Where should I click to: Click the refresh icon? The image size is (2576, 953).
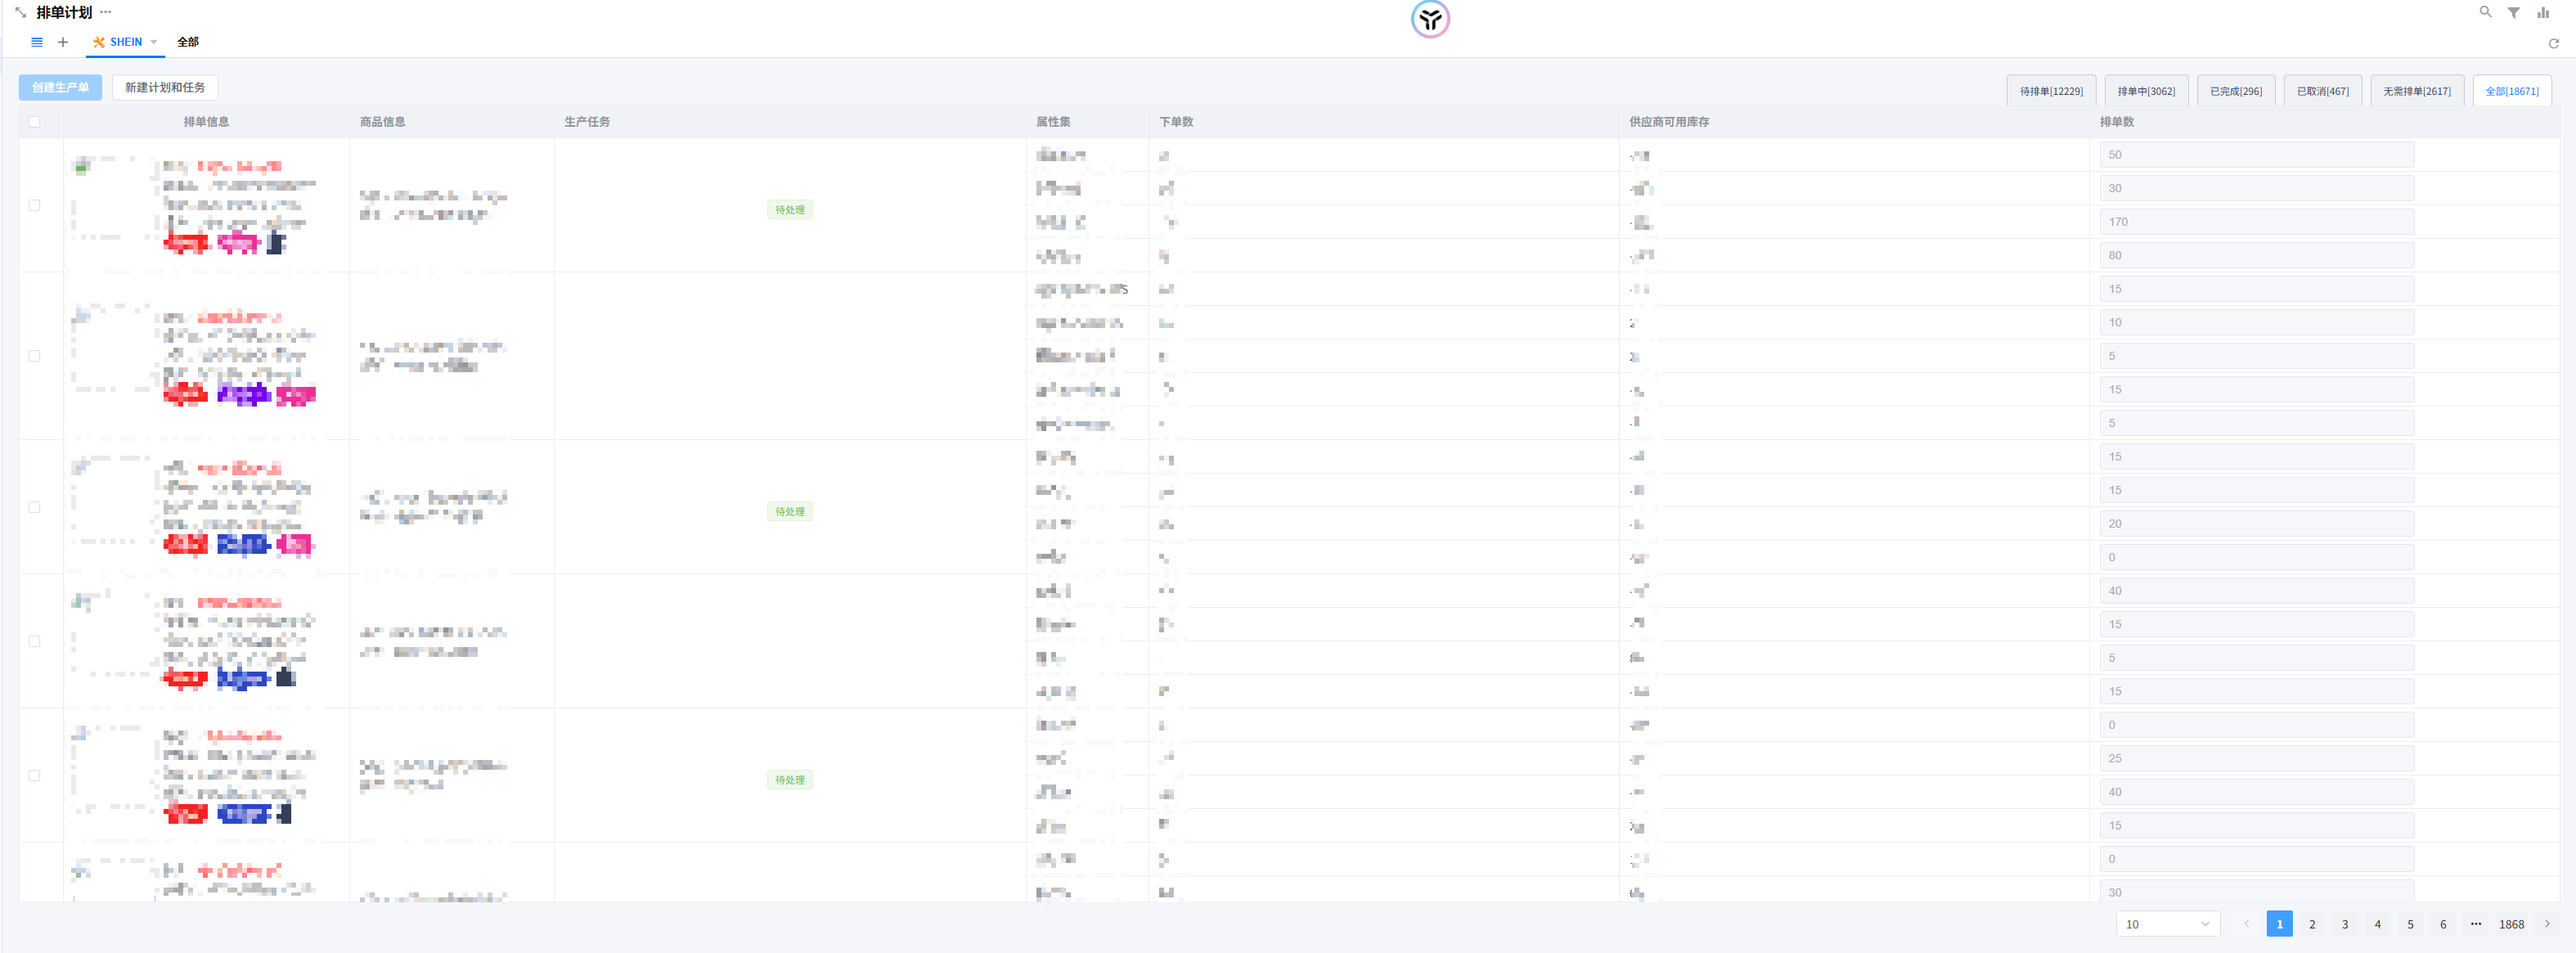point(2553,43)
